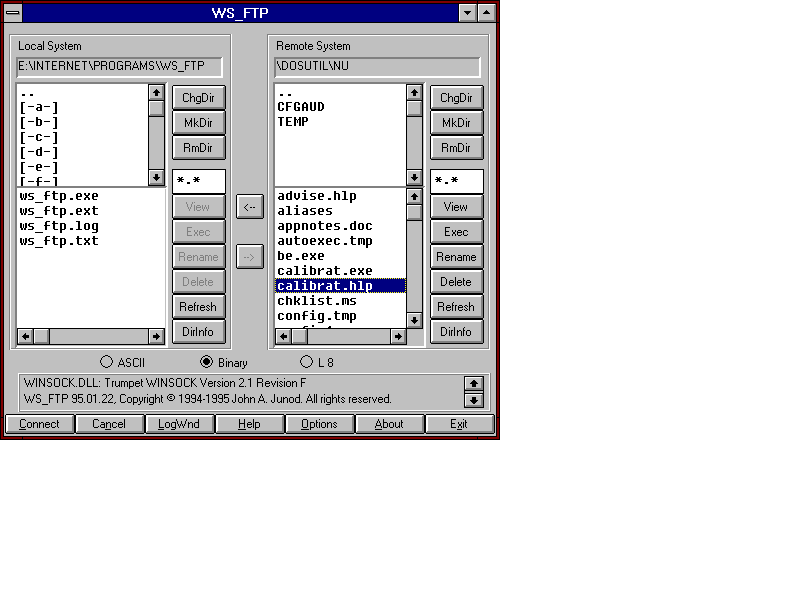800x600 pixels.
Task: Select Binary transfer mode
Action: (224, 362)
